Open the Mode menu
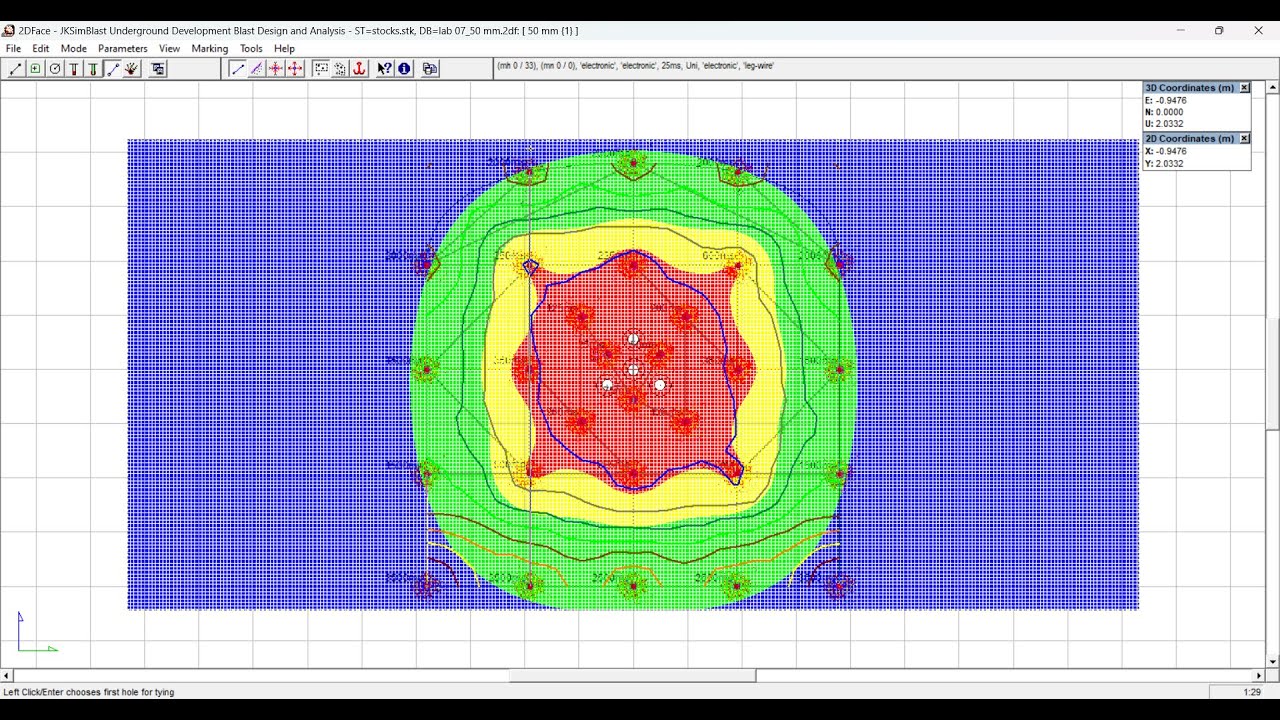Screen dimensions: 1280x720 click(74, 48)
